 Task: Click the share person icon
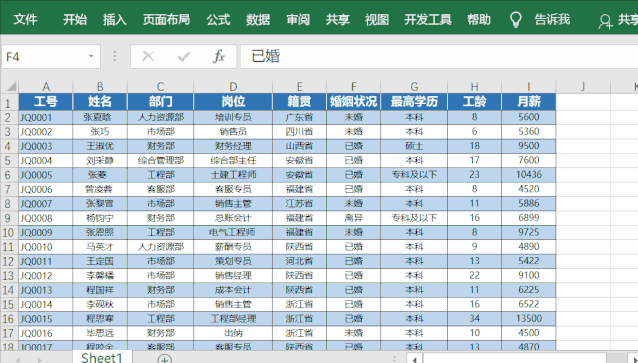point(605,22)
